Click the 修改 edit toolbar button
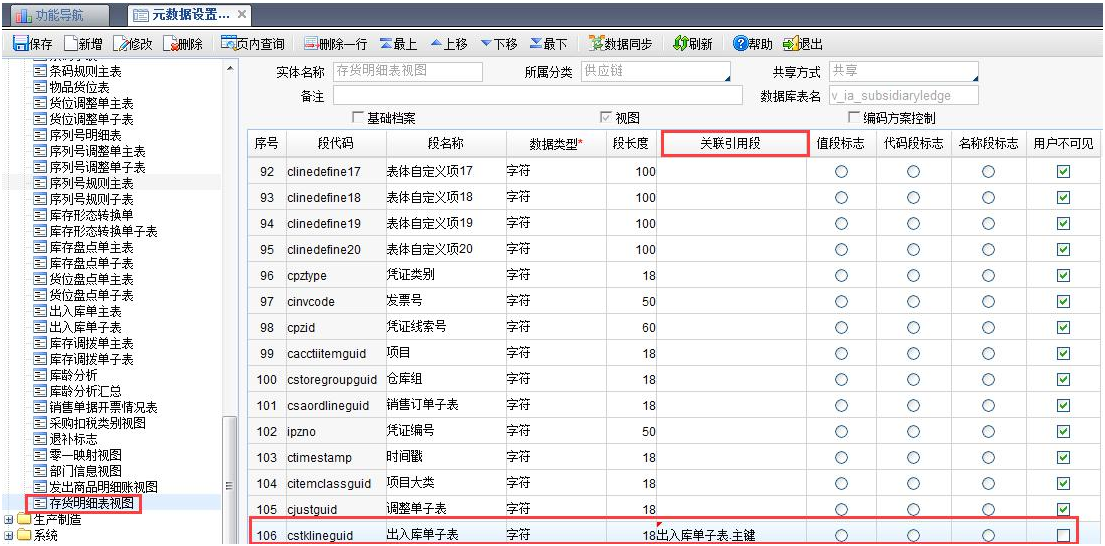This screenshot has width=1105, height=546. (x=133, y=44)
